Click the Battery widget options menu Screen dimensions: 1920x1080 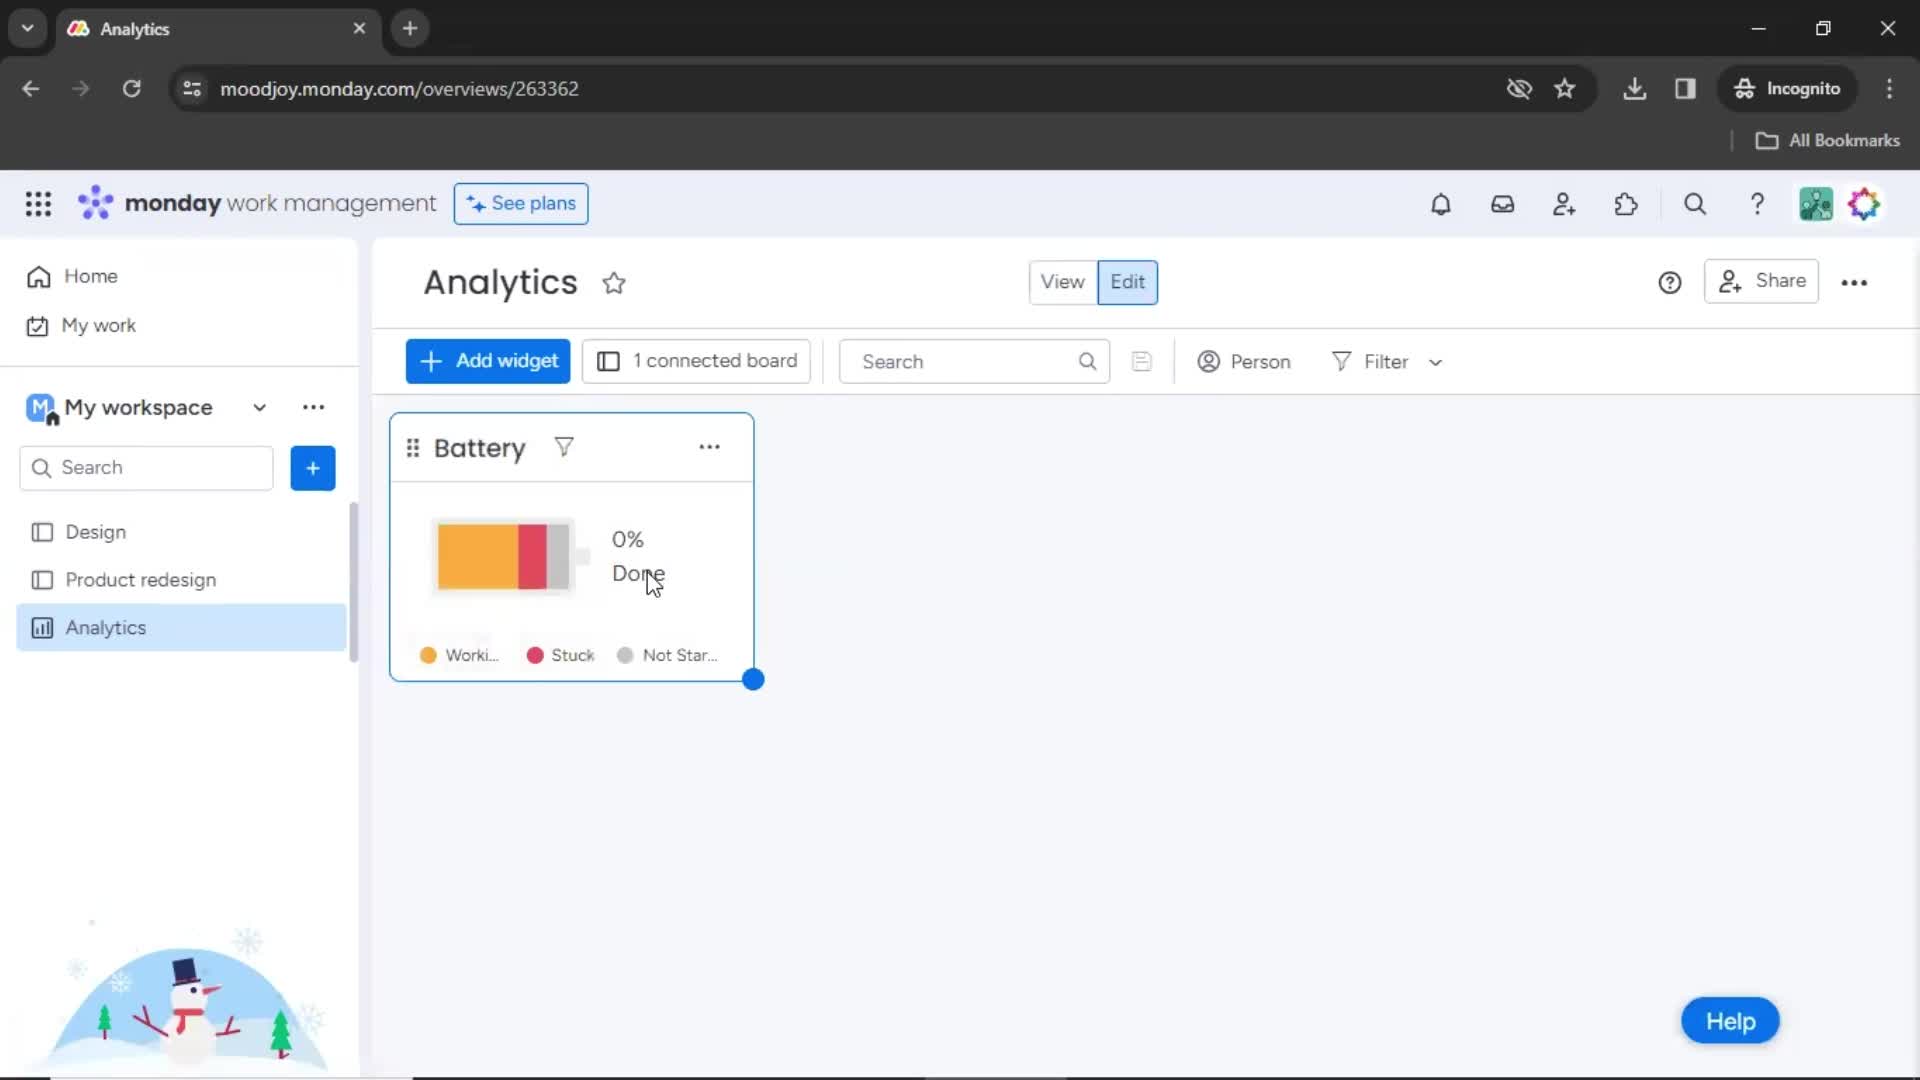[708, 447]
